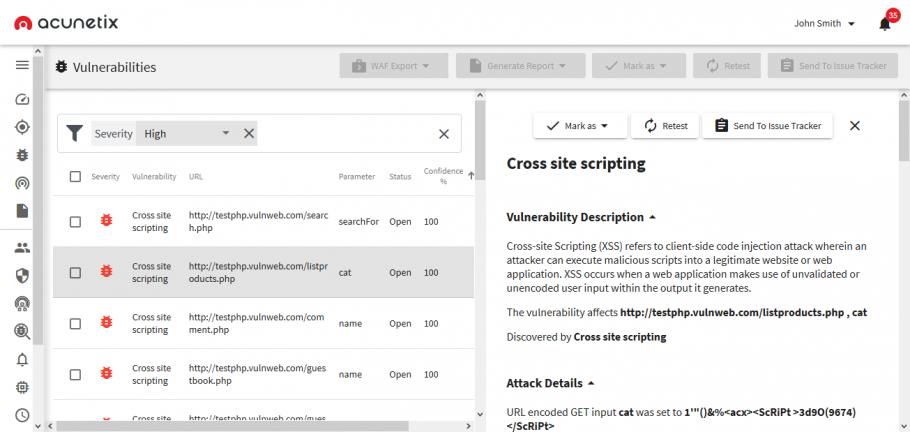
Task: Click red bug severity icon for listproducts.php
Action: (106, 271)
